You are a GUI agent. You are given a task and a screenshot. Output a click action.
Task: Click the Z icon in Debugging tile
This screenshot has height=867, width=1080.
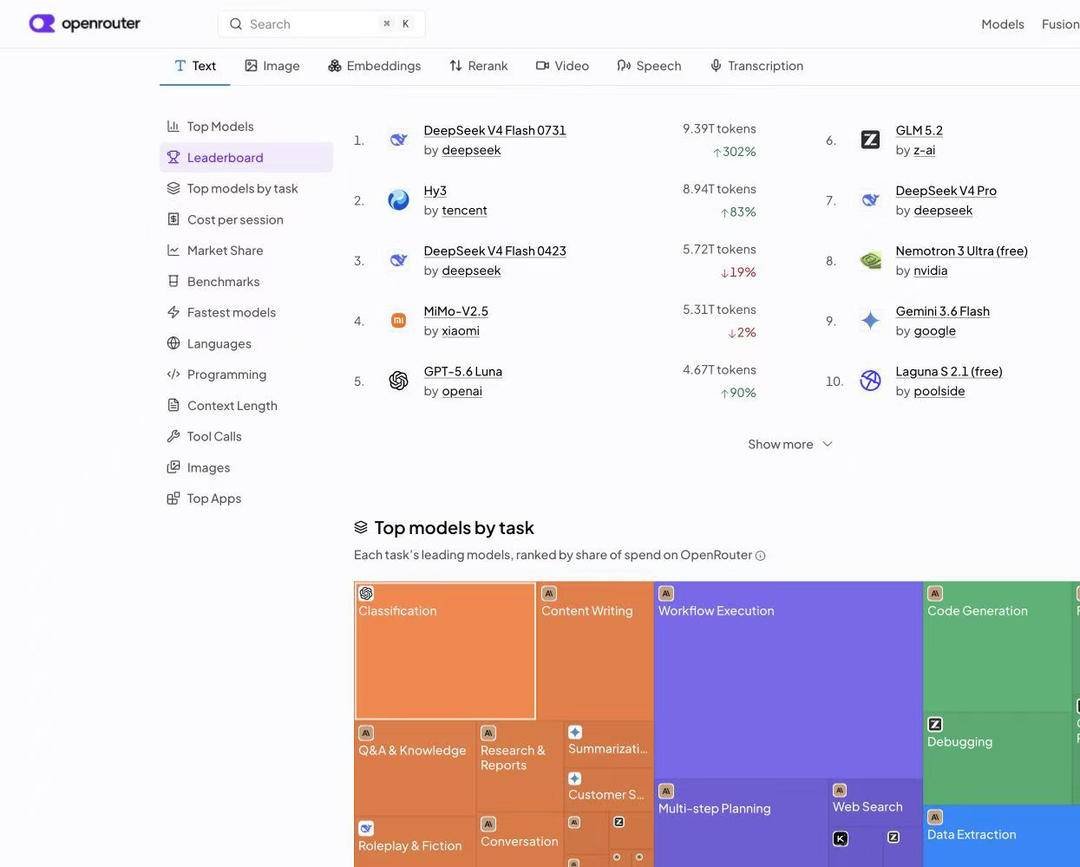pyautogui.click(x=935, y=724)
